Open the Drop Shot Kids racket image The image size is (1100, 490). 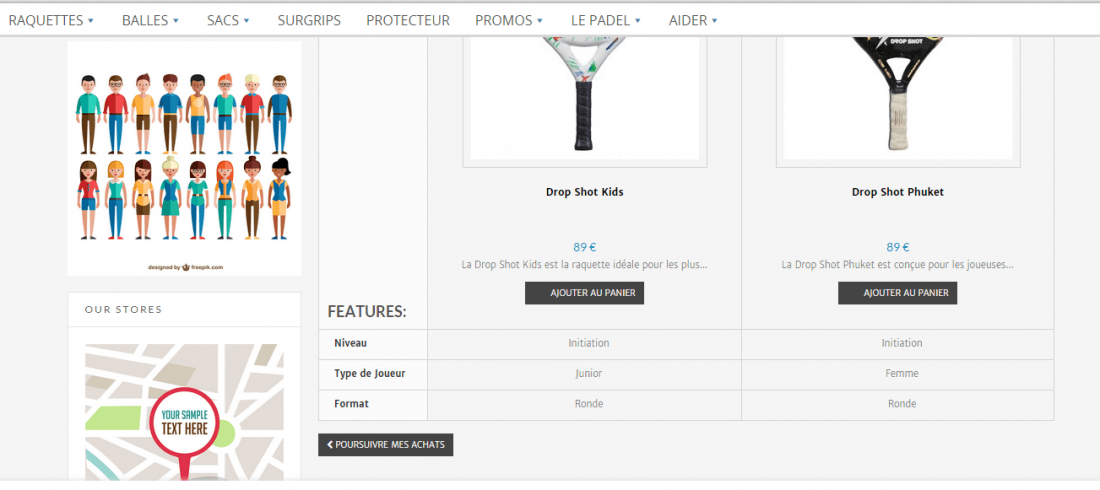[584, 98]
